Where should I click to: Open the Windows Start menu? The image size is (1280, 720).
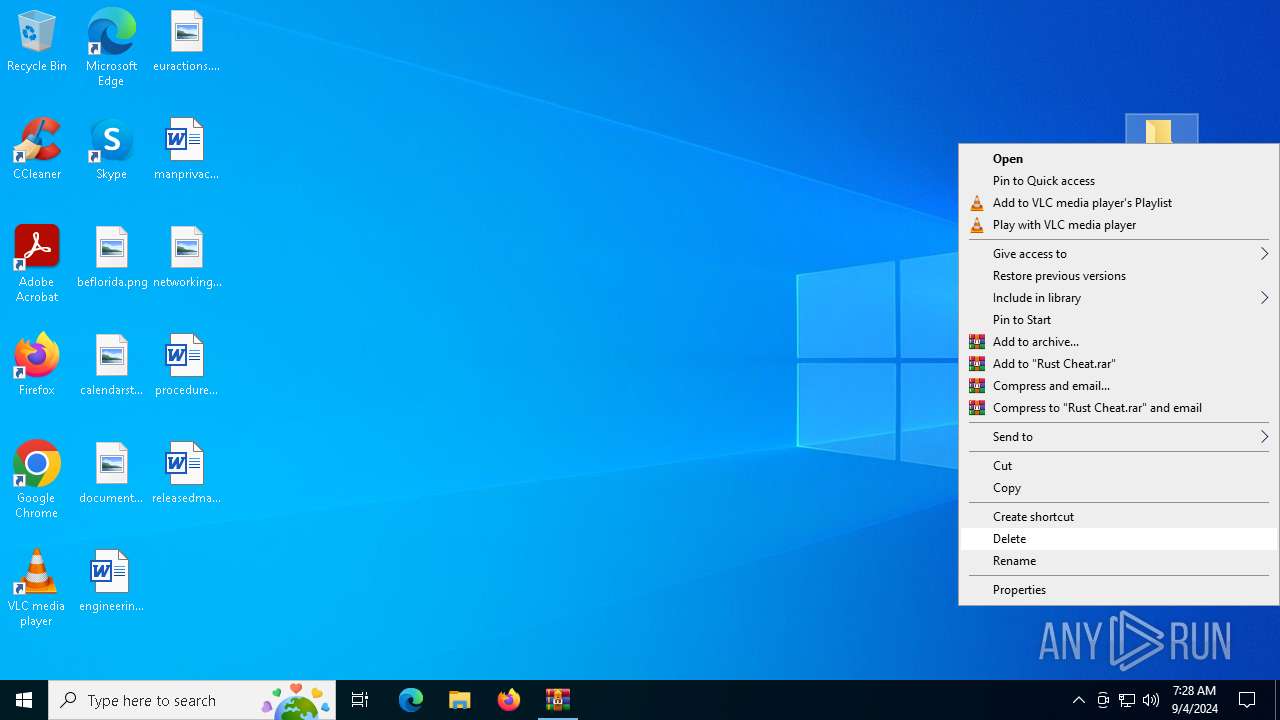click(24, 700)
